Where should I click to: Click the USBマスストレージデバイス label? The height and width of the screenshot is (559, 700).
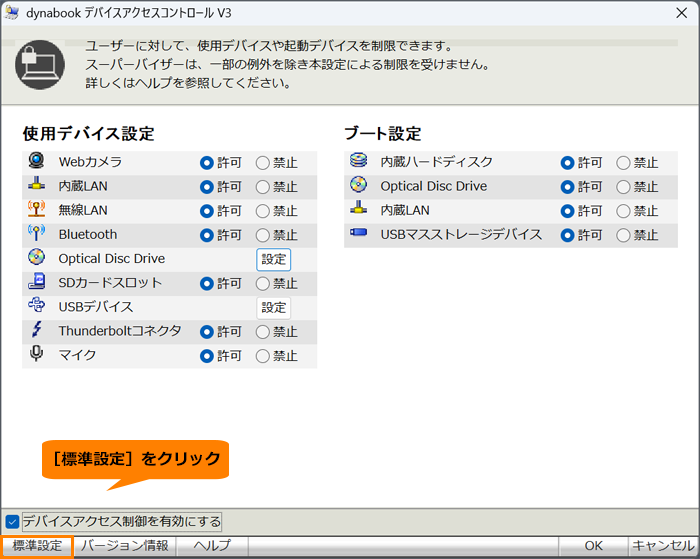tap(461, 234)
